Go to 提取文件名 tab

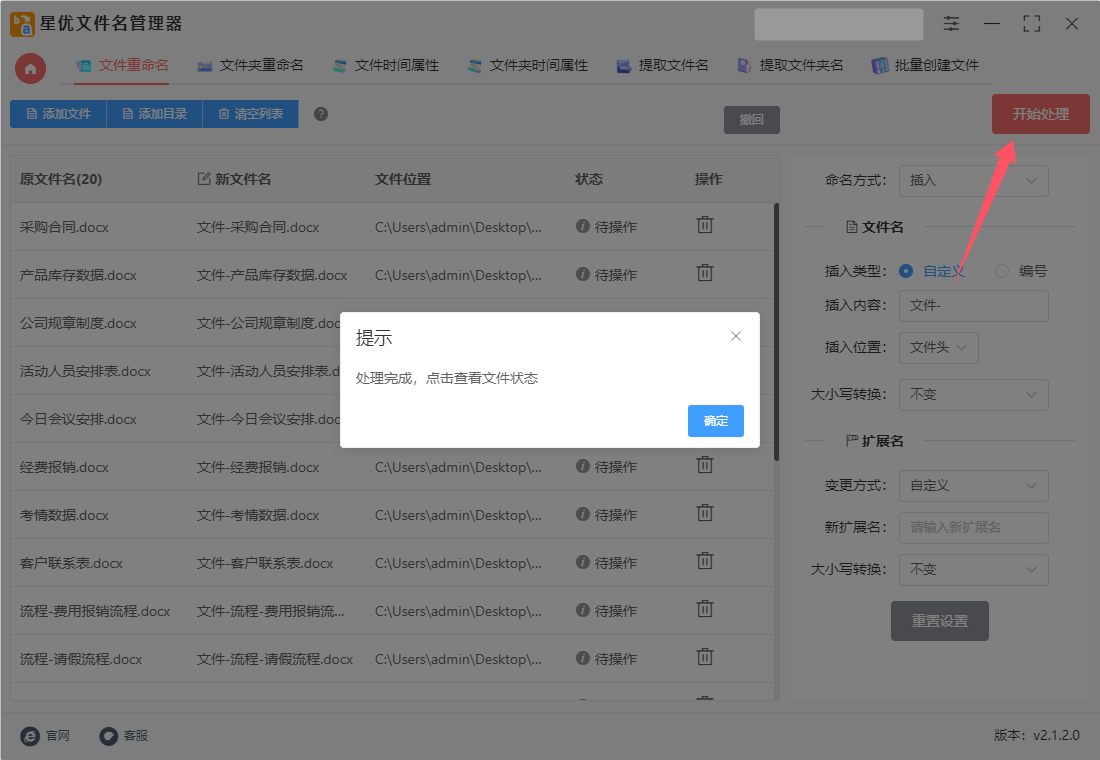(662, 66)
